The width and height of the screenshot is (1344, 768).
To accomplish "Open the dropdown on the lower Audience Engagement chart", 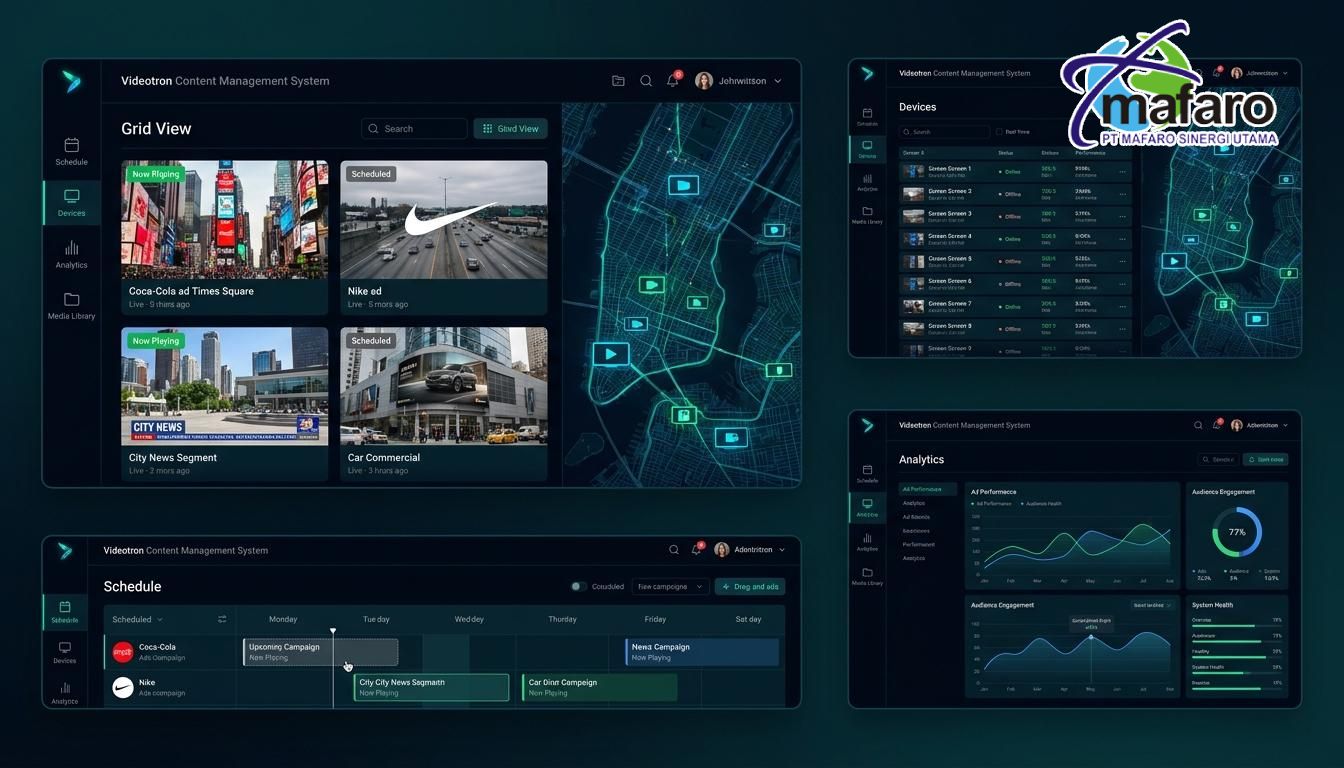I will [1152, 605].
